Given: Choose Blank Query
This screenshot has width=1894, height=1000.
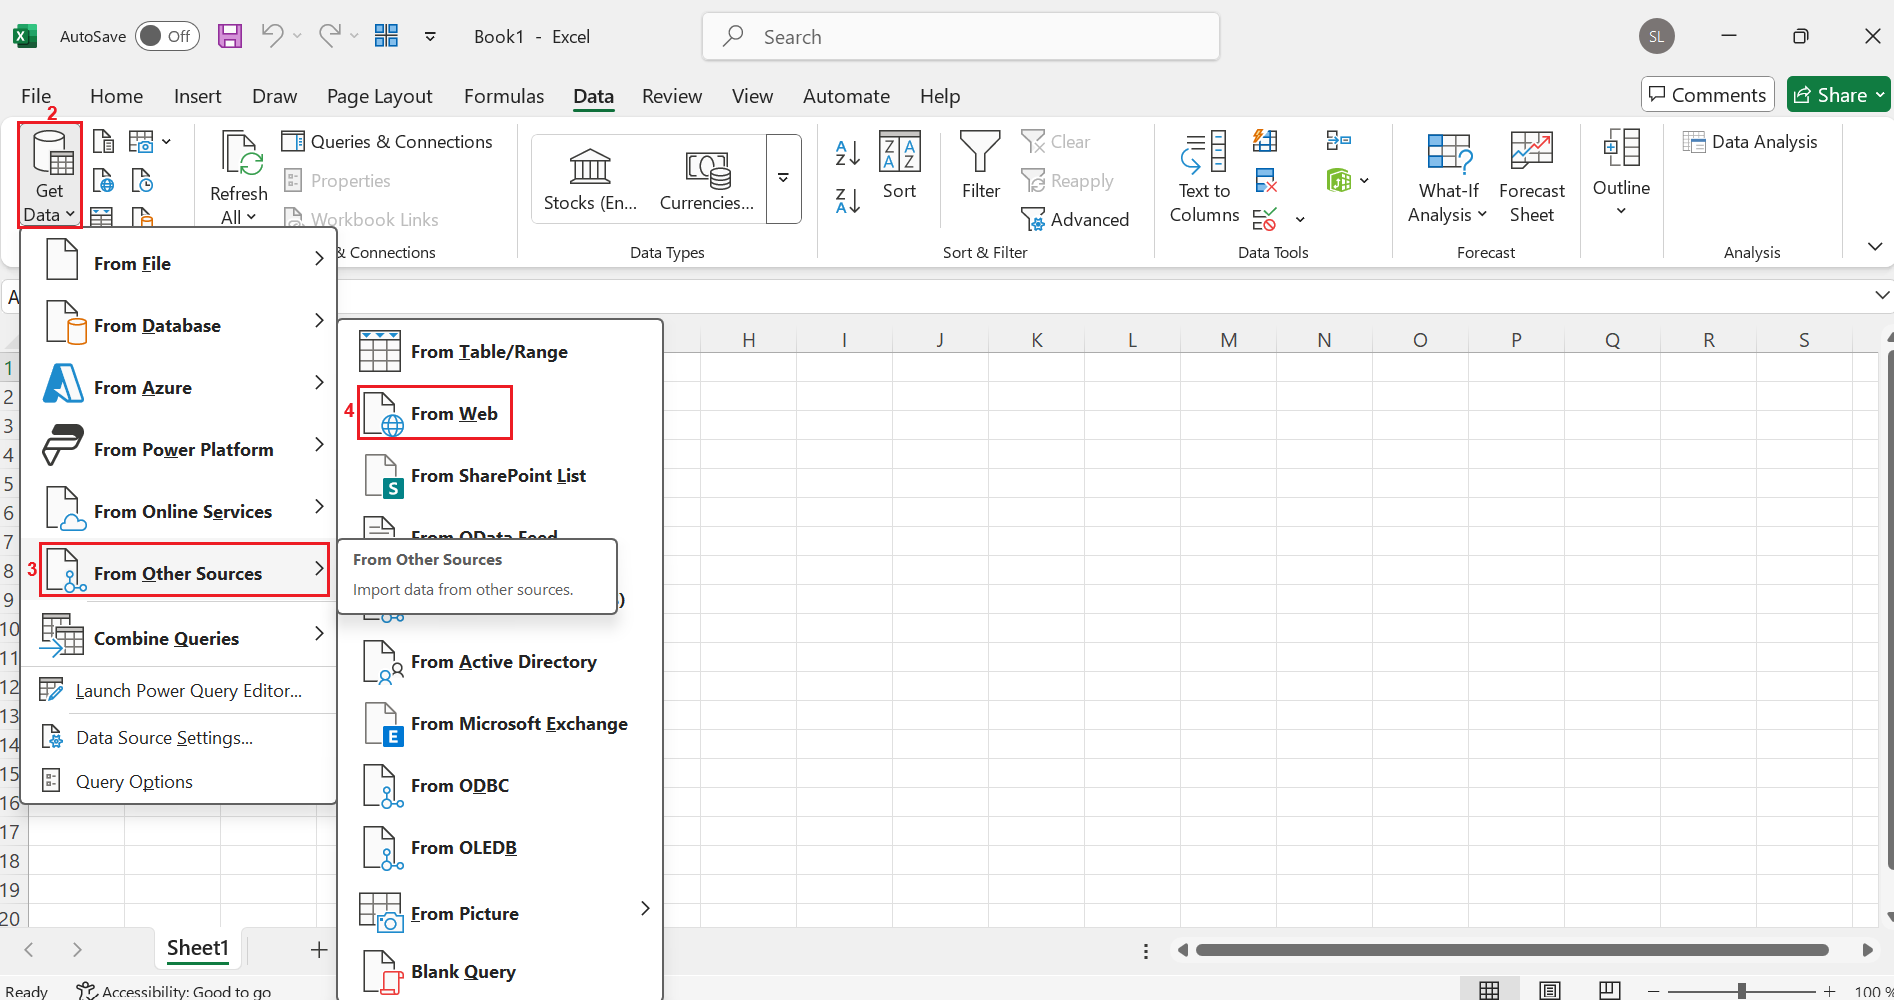Looking at the screenshot, I should pos(500,971).
